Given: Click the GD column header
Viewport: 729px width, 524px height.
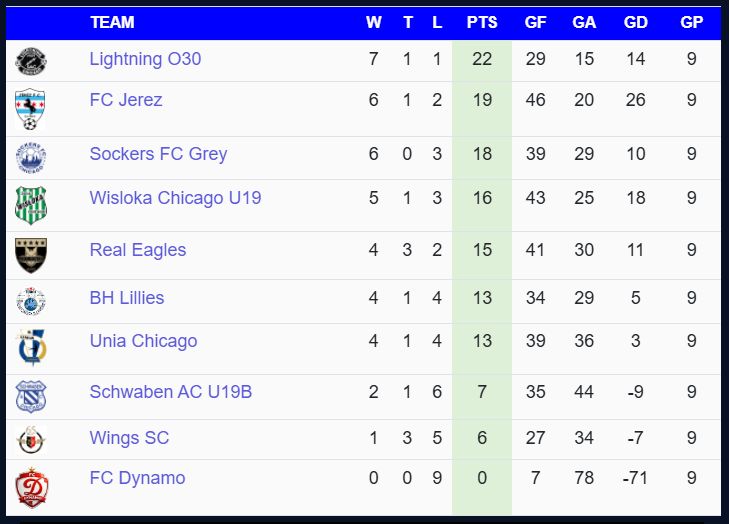Looking at the screenshot, I should click(635, 22).
